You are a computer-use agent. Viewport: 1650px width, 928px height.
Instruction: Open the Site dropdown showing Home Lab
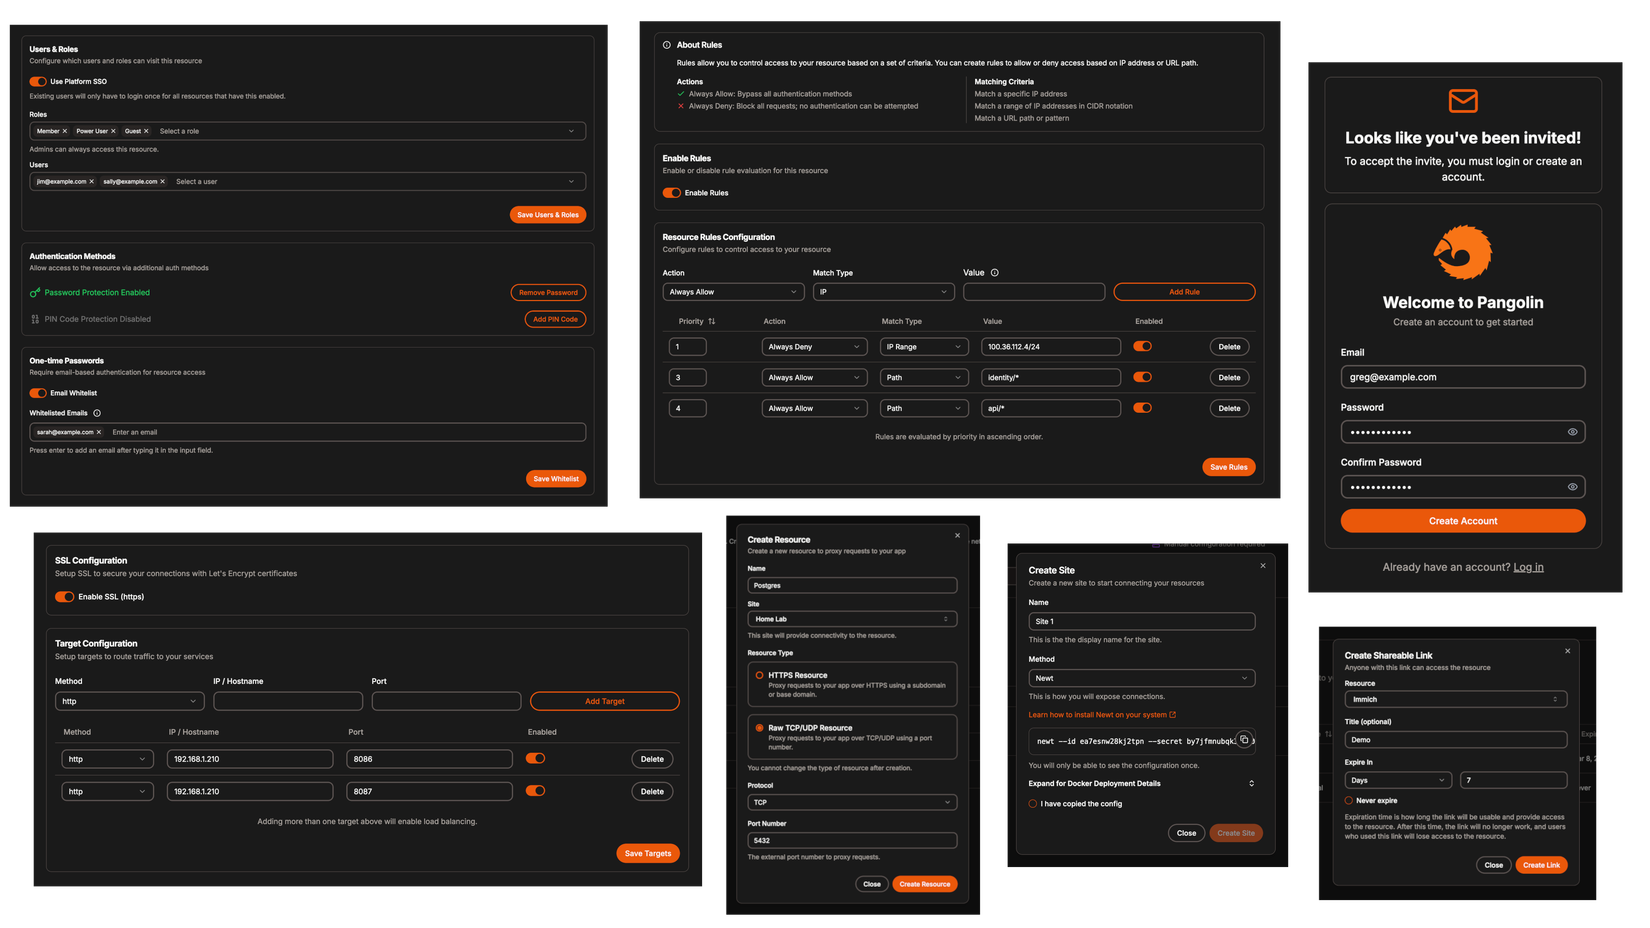click(851, 618)
